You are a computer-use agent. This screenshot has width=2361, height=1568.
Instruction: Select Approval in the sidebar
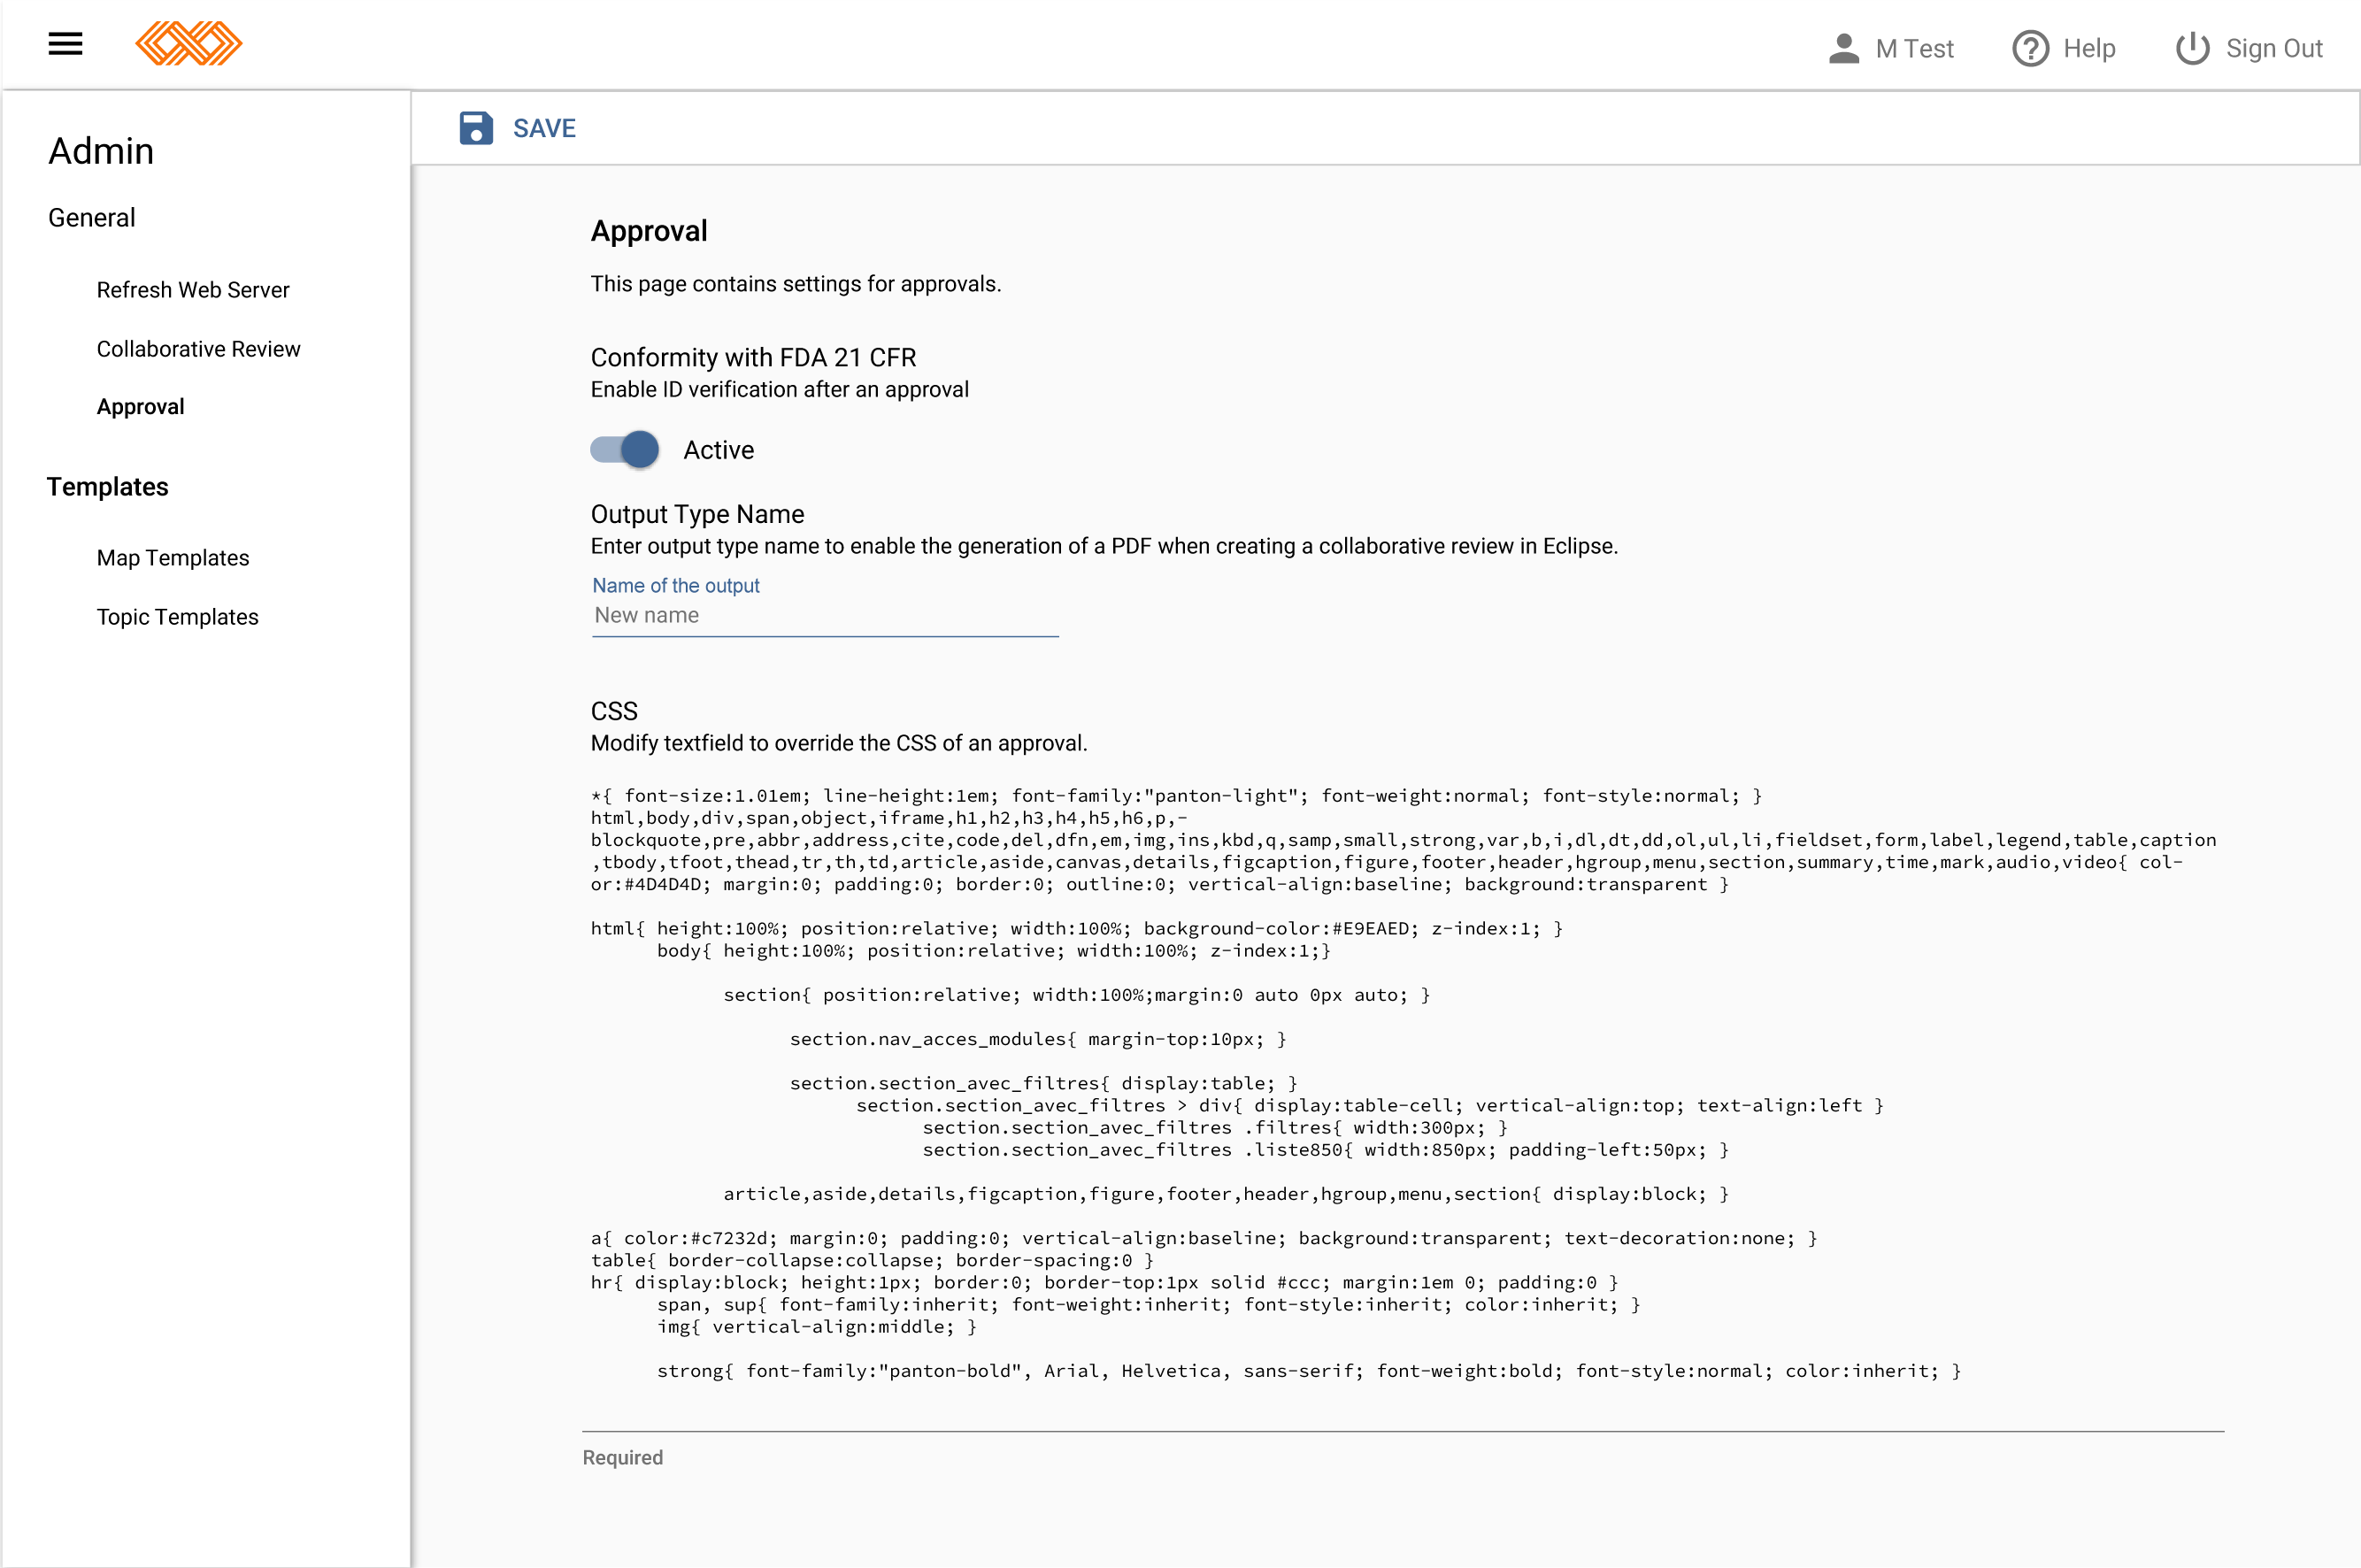tap(141, 407)
